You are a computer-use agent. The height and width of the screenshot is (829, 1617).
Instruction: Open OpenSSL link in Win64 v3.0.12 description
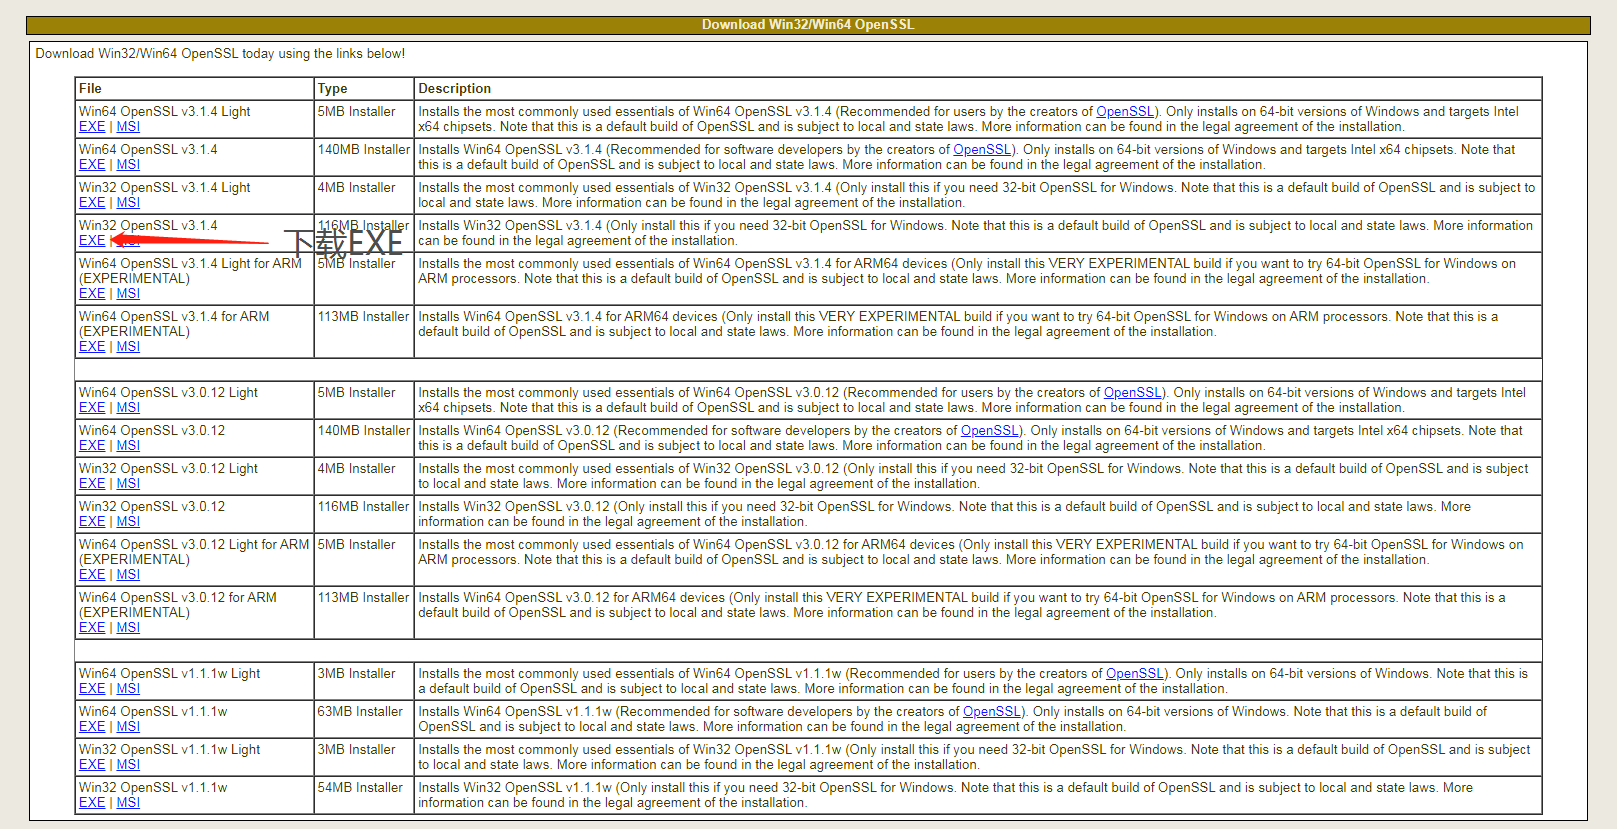990,431
